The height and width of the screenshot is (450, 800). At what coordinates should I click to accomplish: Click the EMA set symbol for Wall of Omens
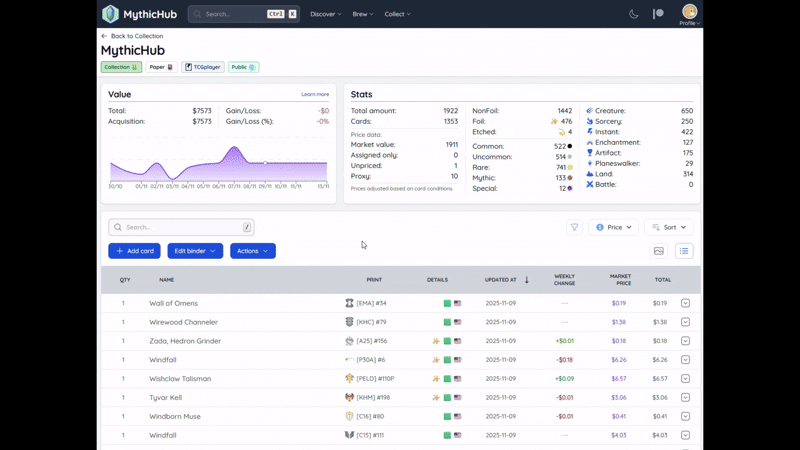pos(349,303)
